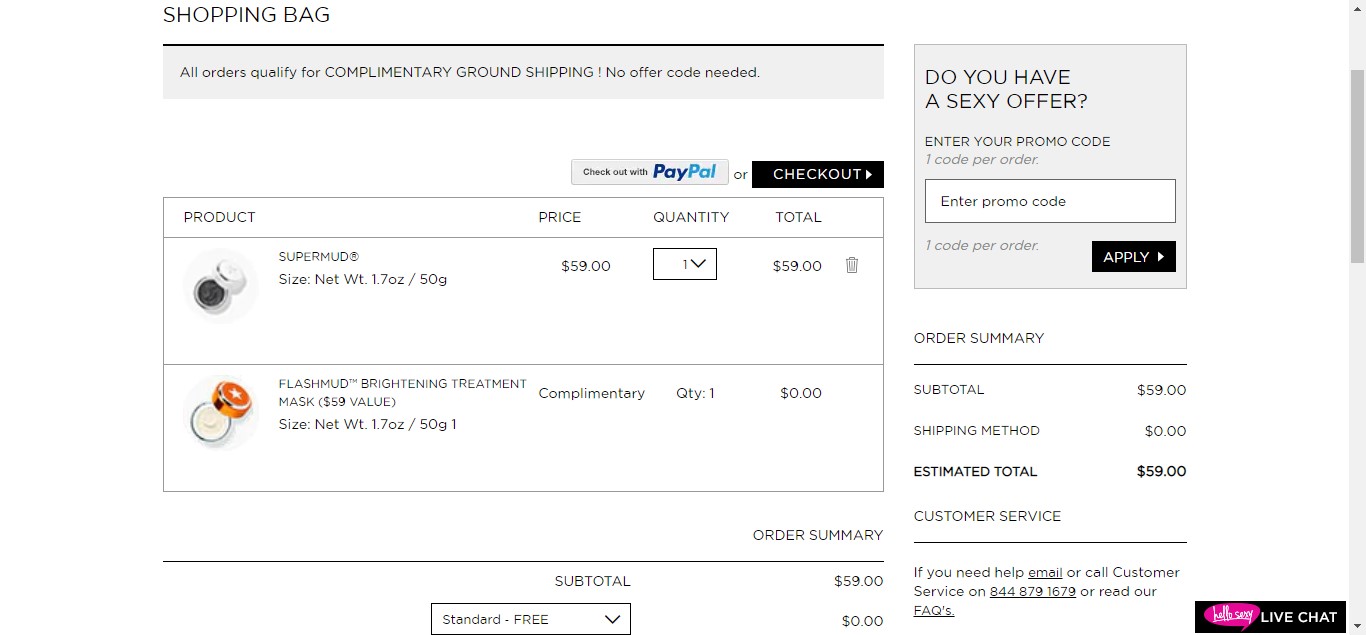Viewport: 1366px width, 635px height.
Task: Open the FLASHMUD Brightening Treatment Mask link
Action: coord(402,393)
